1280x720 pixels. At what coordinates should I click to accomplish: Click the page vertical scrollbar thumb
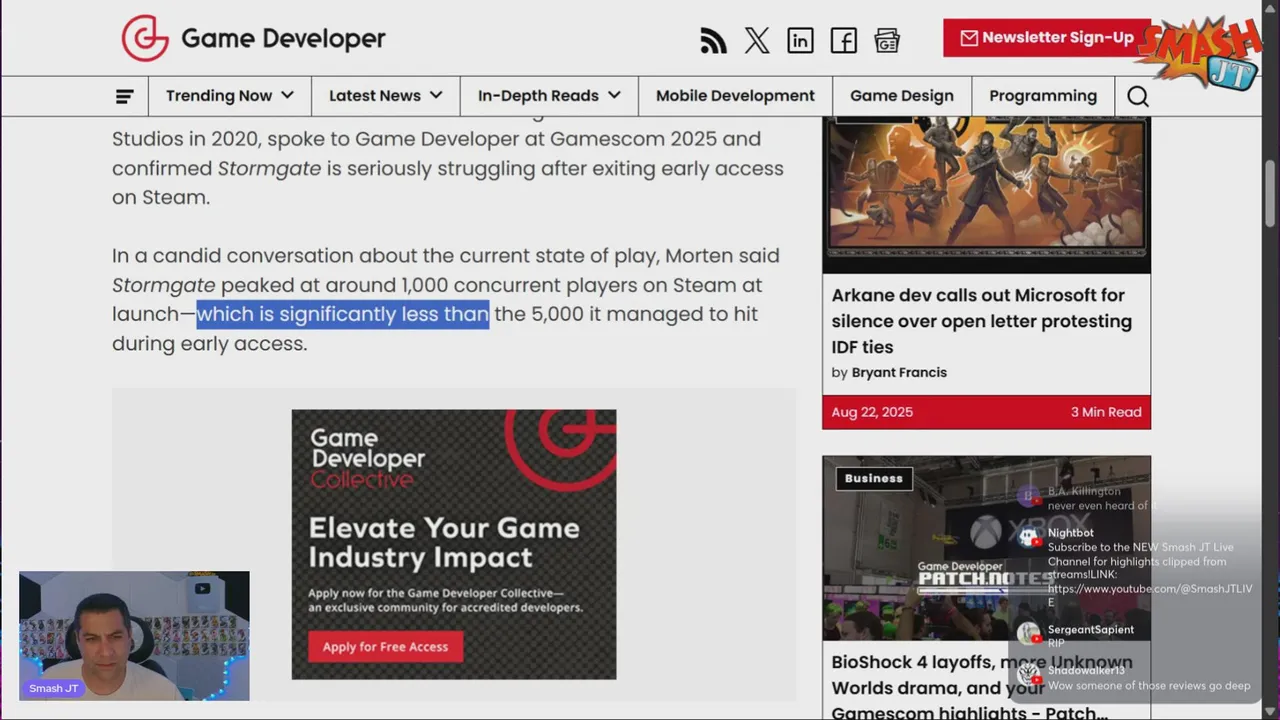click(x=1271, y=194)
